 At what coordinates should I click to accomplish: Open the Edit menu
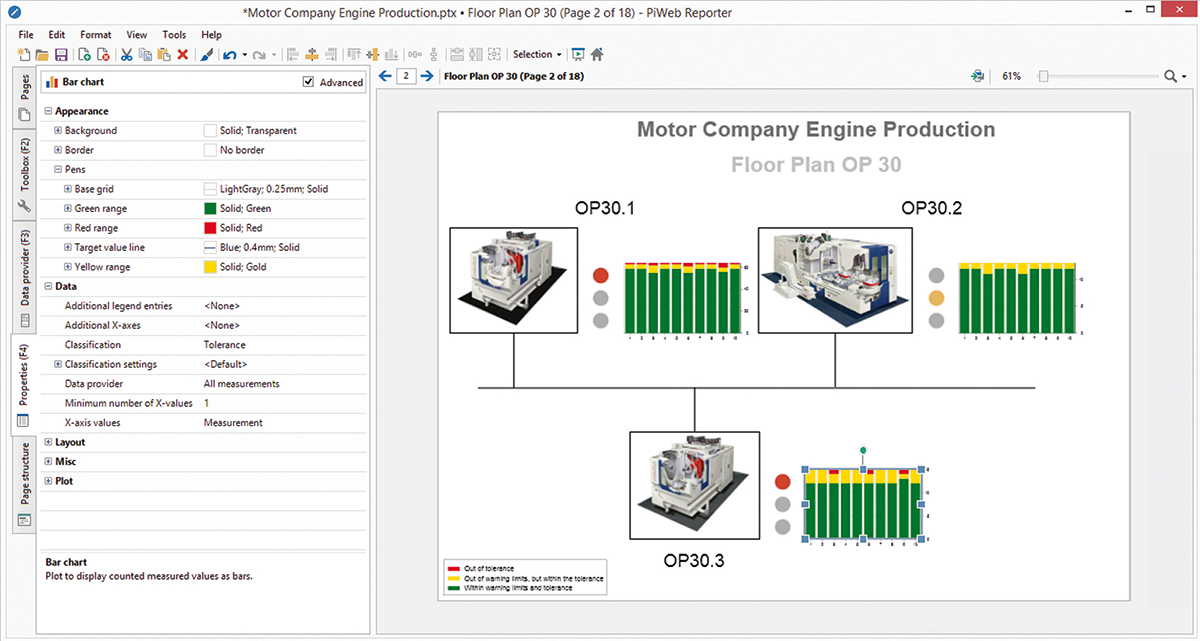point(57,35)
